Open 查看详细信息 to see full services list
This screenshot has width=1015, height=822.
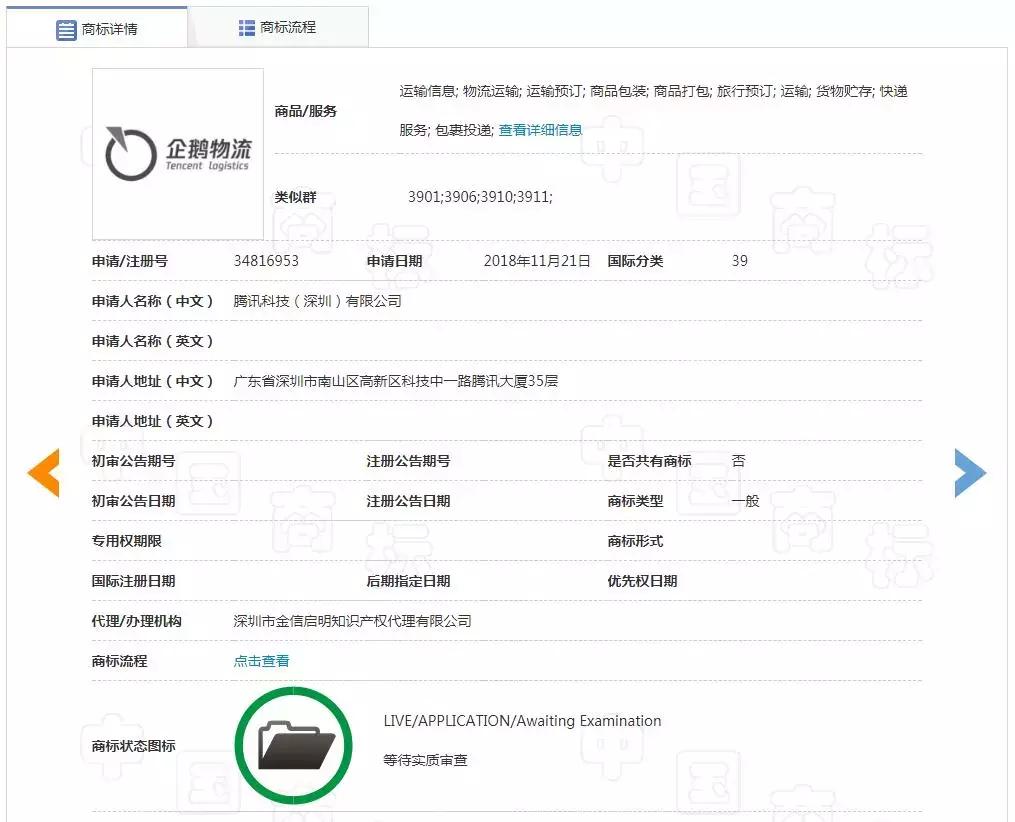[x=541, y=130]
